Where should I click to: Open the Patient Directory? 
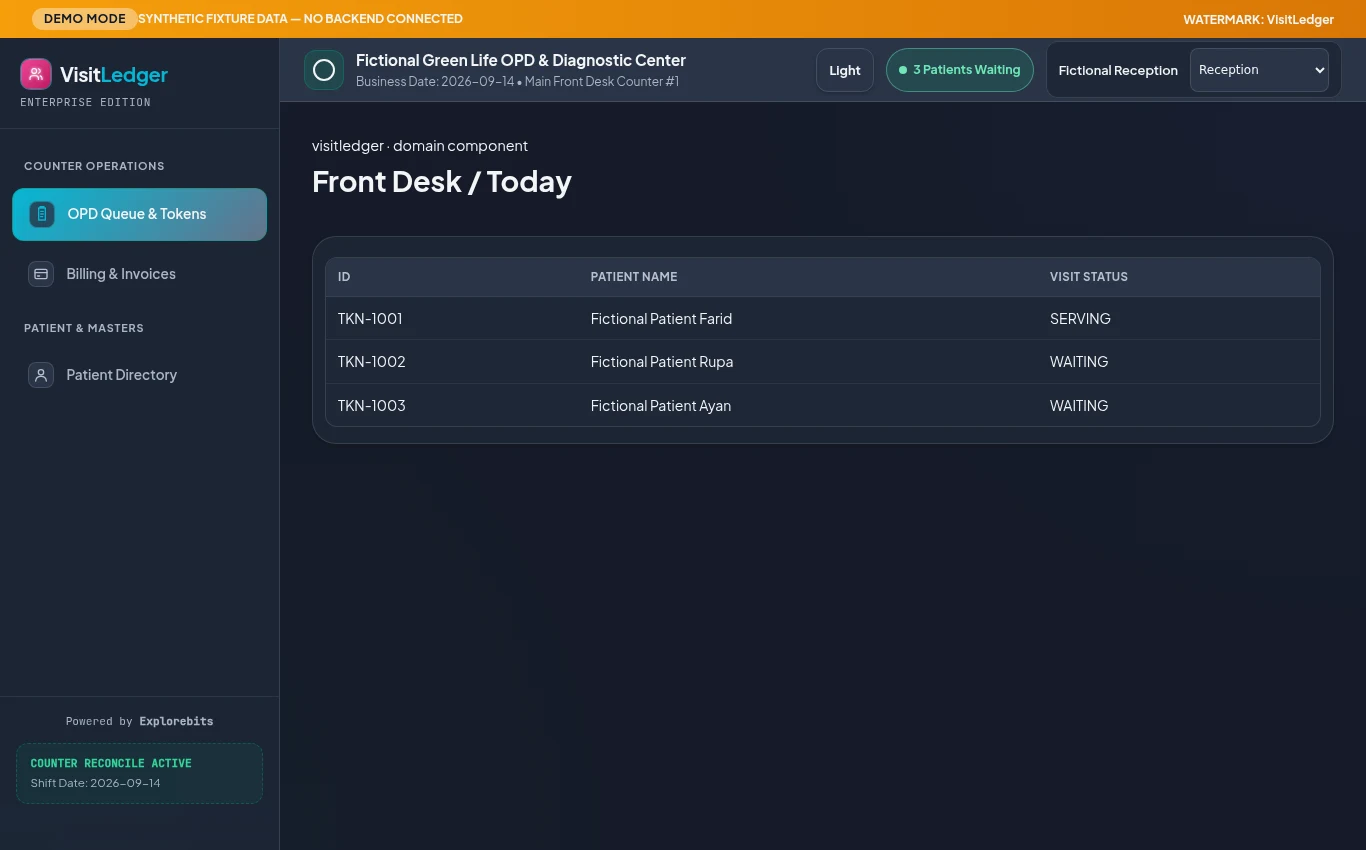pyautogui.click(x=139, y=375)
